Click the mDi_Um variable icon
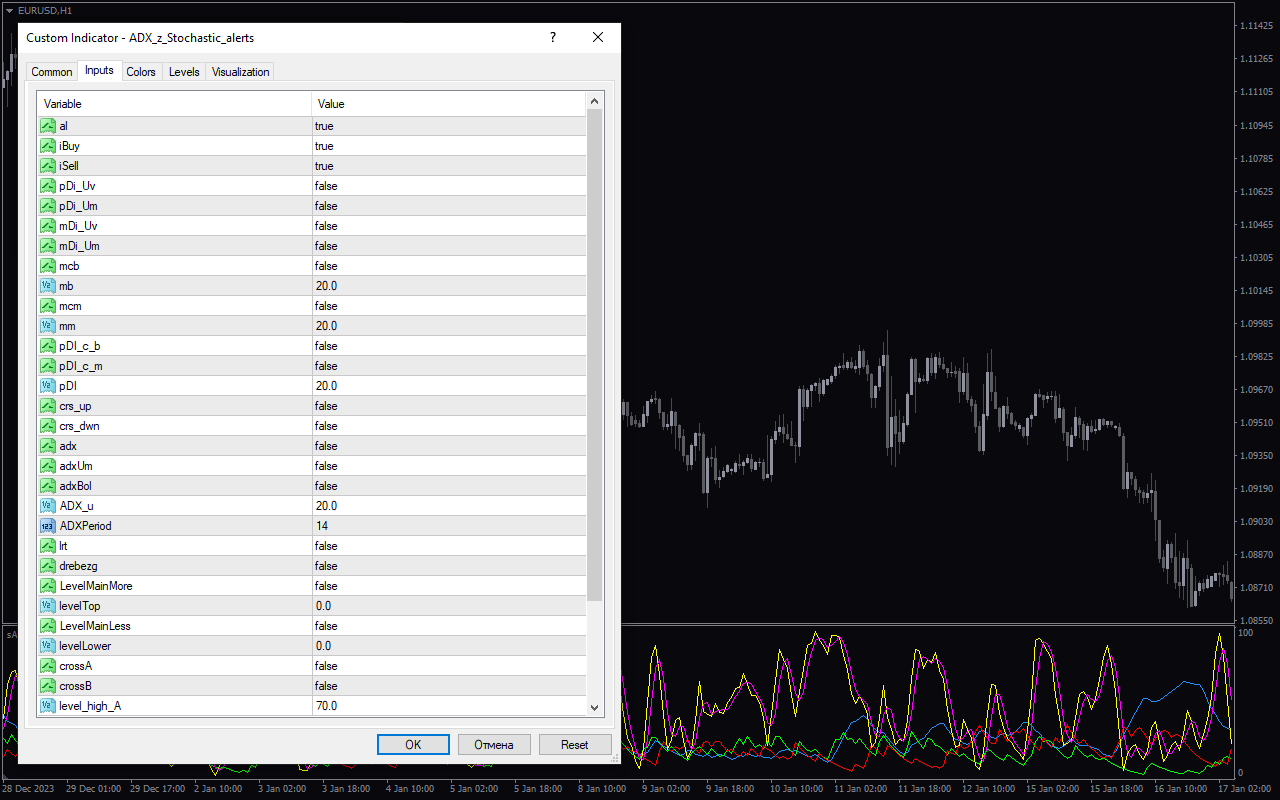Screen dimensions: 1280x800 pyautogui.click(x=48, y=246)
